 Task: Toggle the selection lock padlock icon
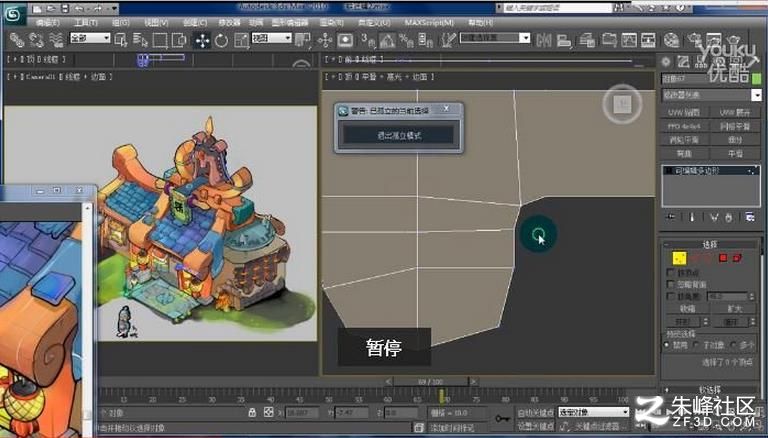pos(252,412)
